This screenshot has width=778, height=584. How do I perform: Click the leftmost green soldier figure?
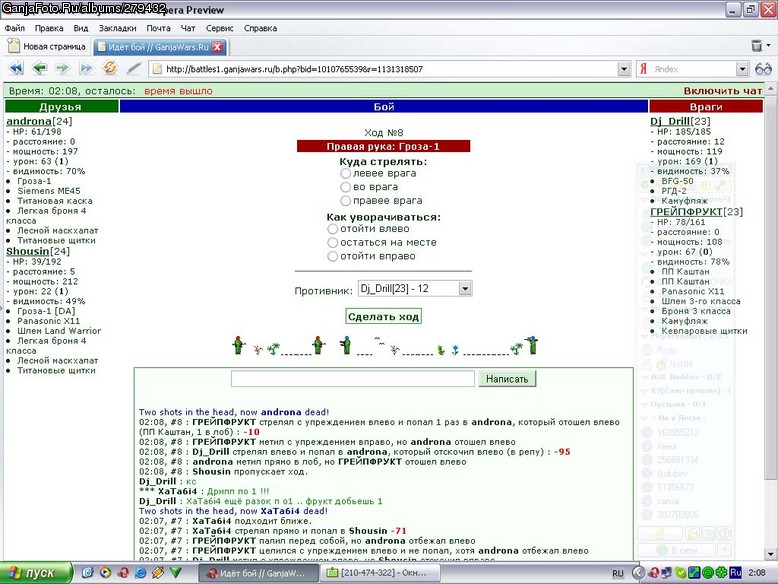pos(239,345)
